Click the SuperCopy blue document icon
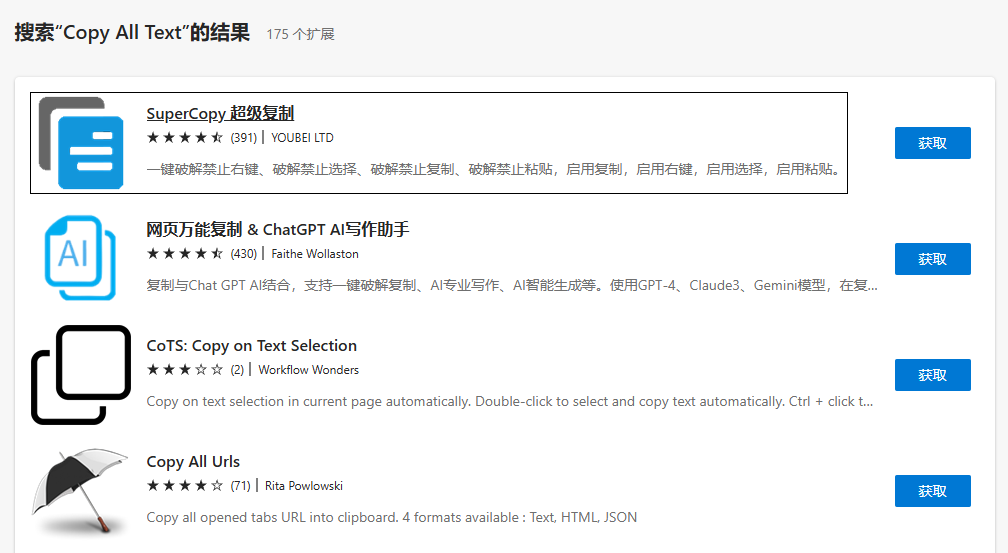This screenshot has width=1008, height=553. tap(81, 143)
